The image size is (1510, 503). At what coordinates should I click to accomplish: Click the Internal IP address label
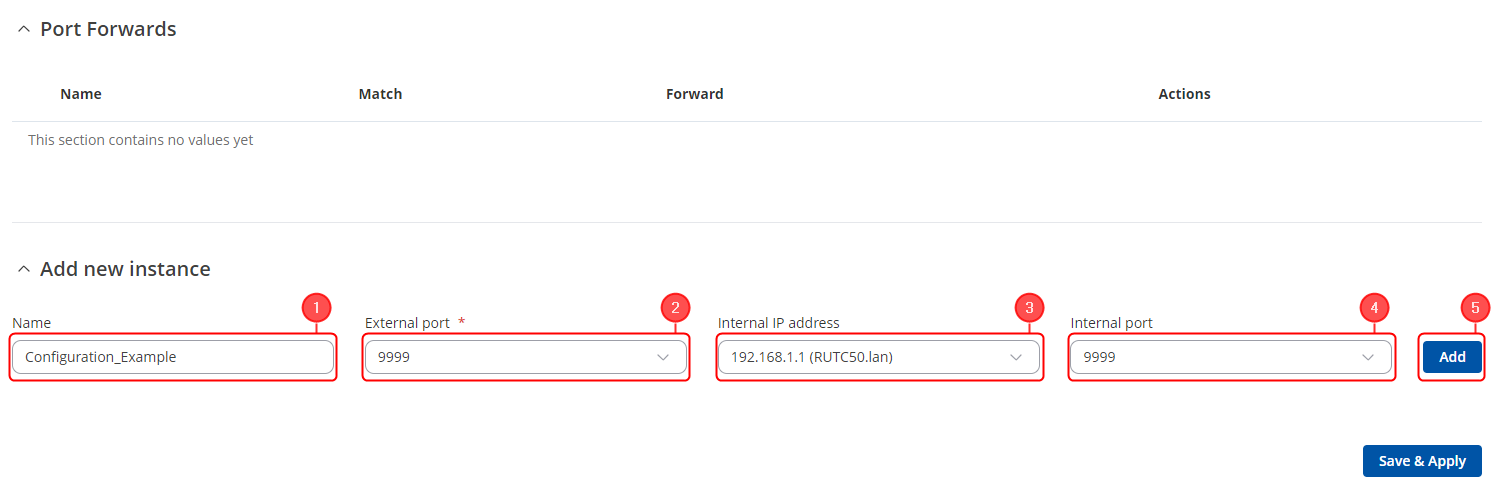pos(778,323)
